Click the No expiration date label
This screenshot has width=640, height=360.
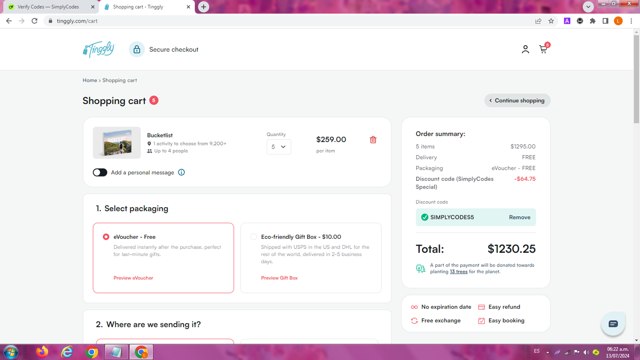[446, 307]
